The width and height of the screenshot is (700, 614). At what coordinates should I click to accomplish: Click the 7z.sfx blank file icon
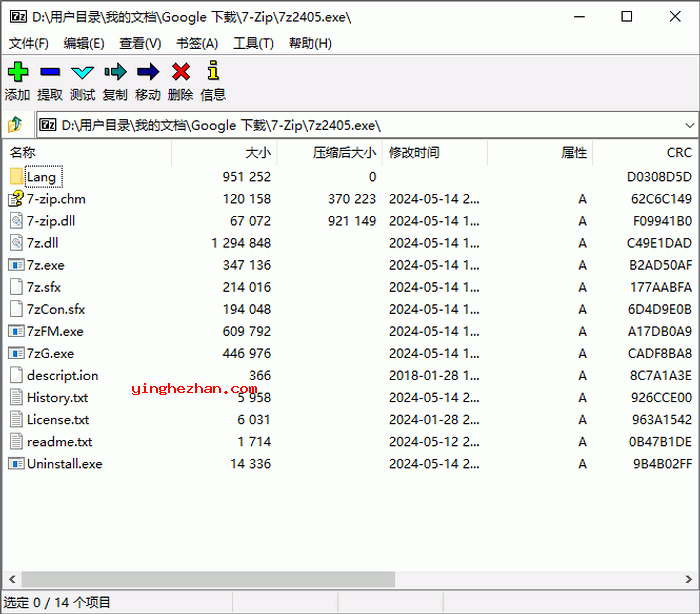(x=16, y=287)
